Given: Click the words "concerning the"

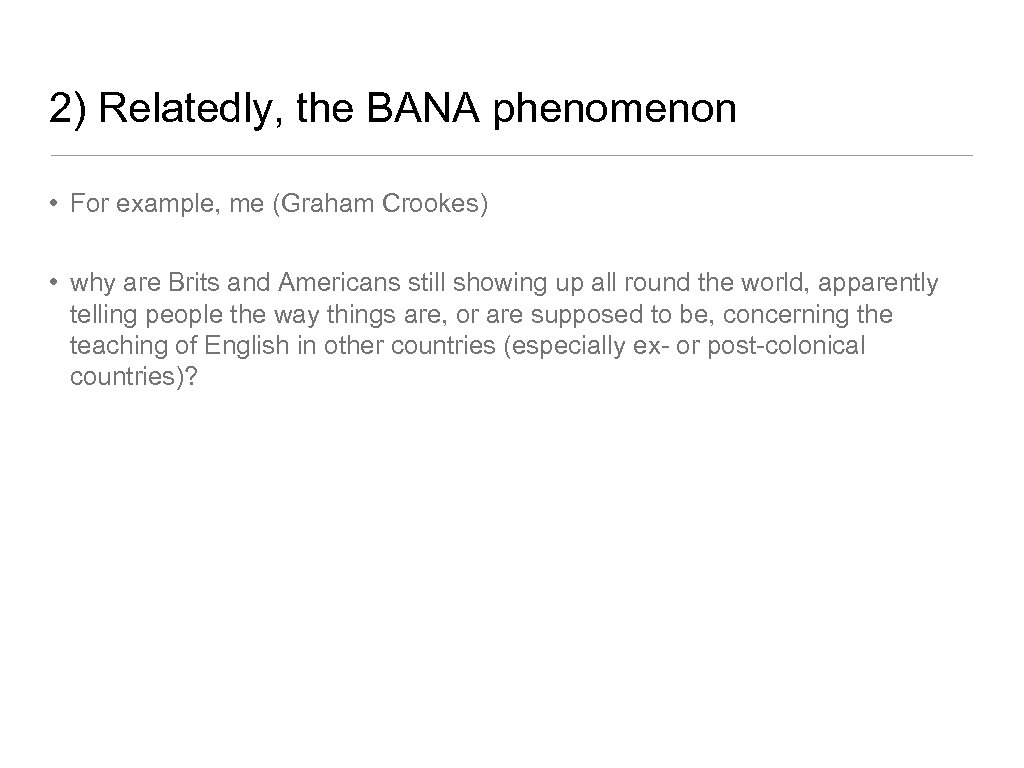Looking at the screenshot, I should 808,315.
